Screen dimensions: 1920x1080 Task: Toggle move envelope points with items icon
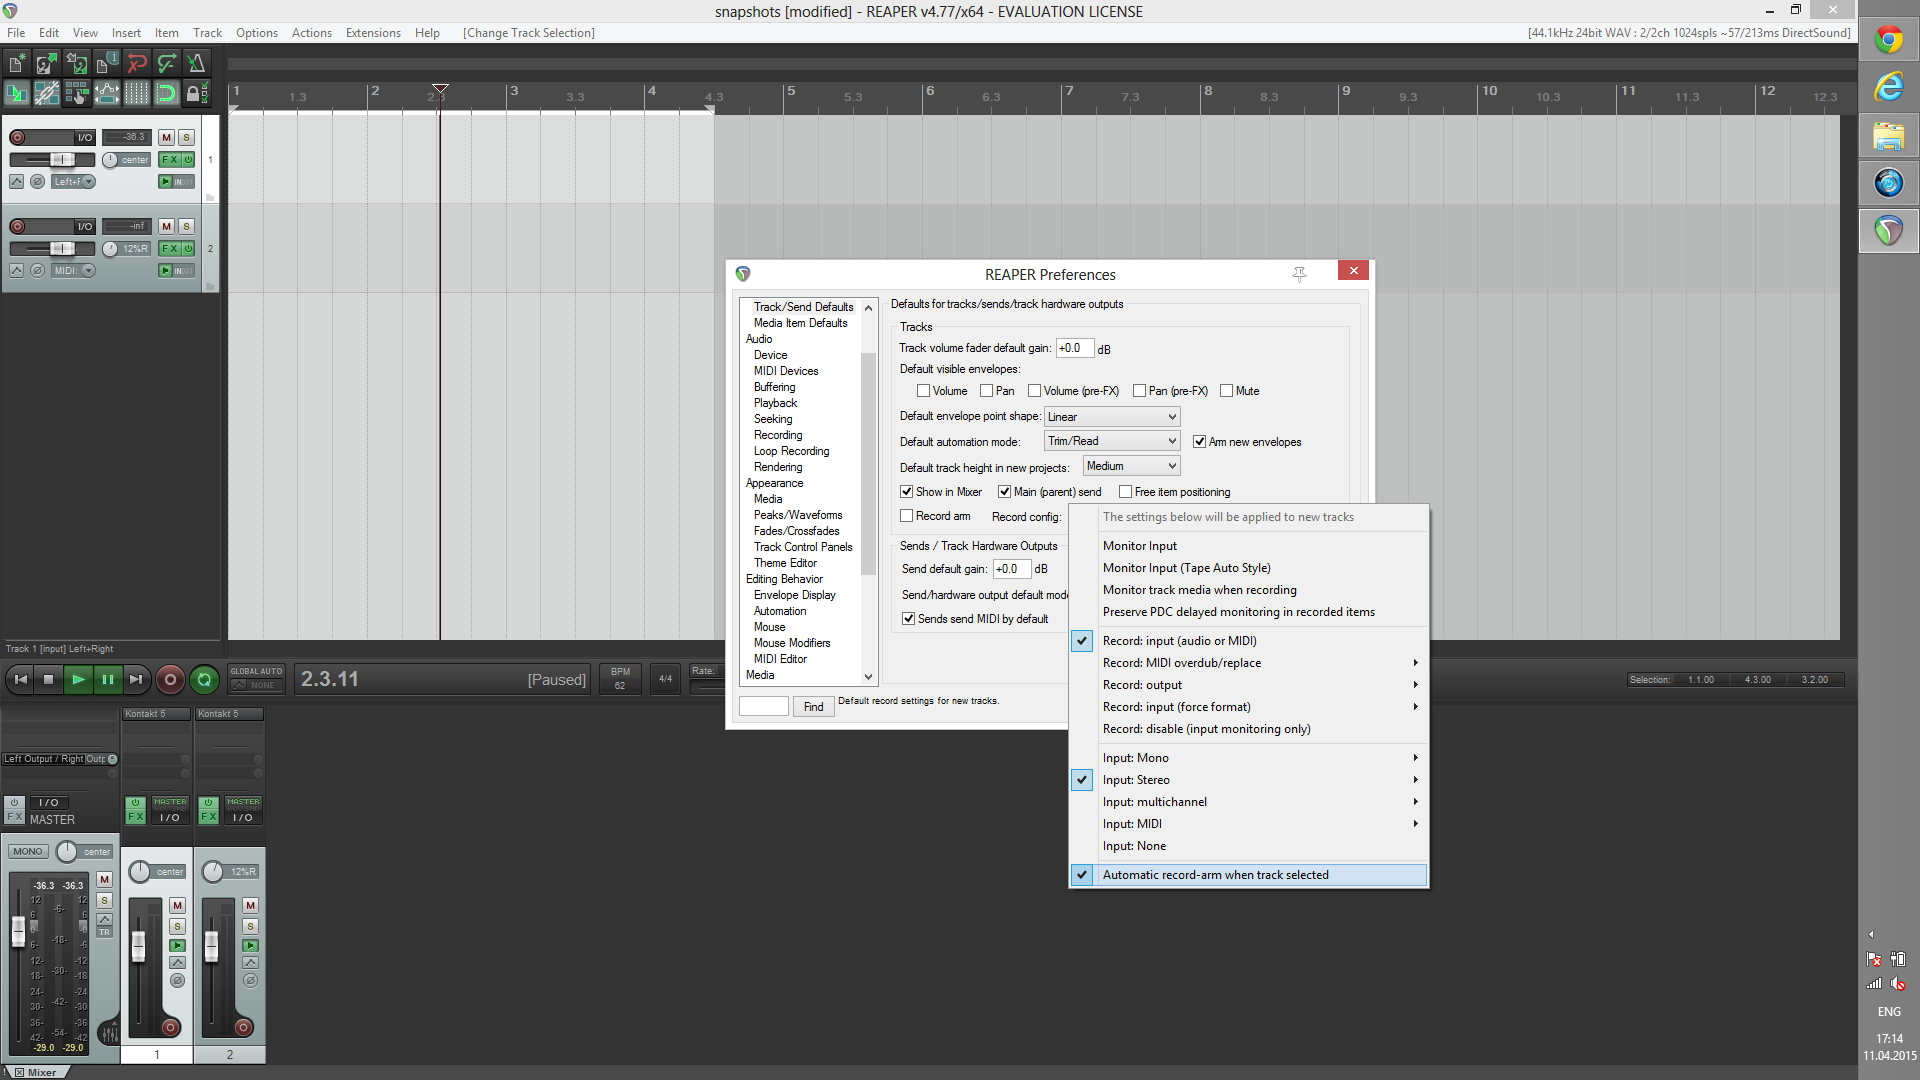(107, 94)
